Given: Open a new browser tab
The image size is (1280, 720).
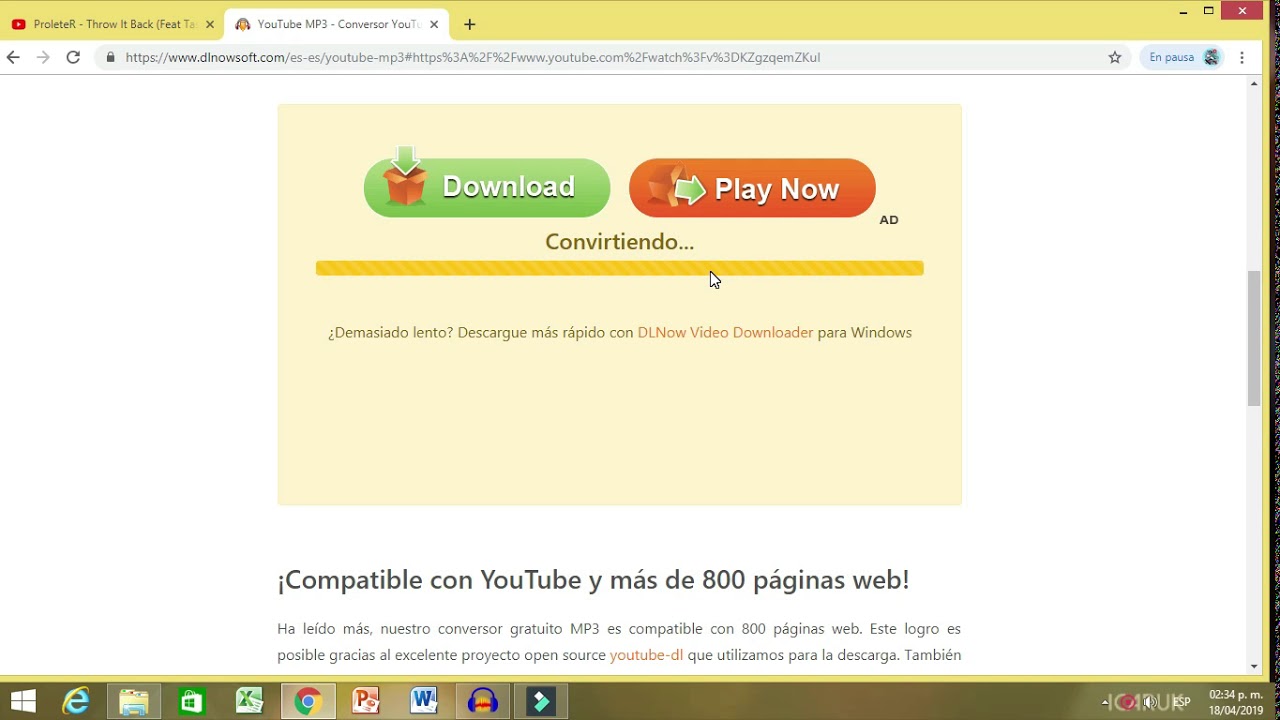Looking at the screenshot, I should [470, 24].
